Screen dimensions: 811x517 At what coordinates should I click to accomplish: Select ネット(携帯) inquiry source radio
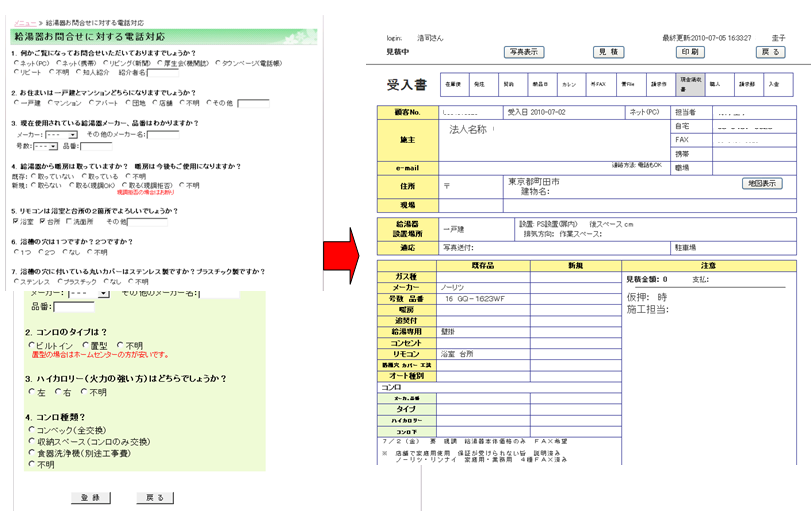point(58,63)
